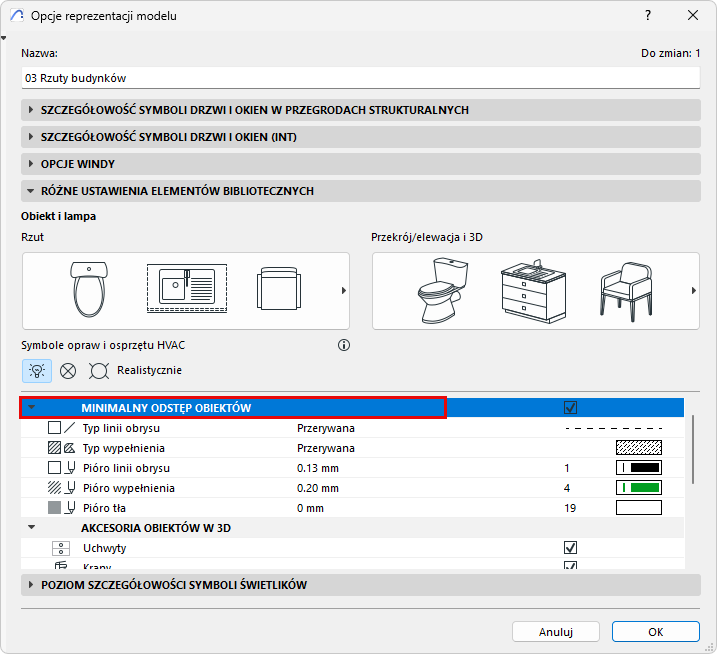Screen dimensions: 717x654
Task: Confirm with the OK button
Action: [x=656, y=632]
